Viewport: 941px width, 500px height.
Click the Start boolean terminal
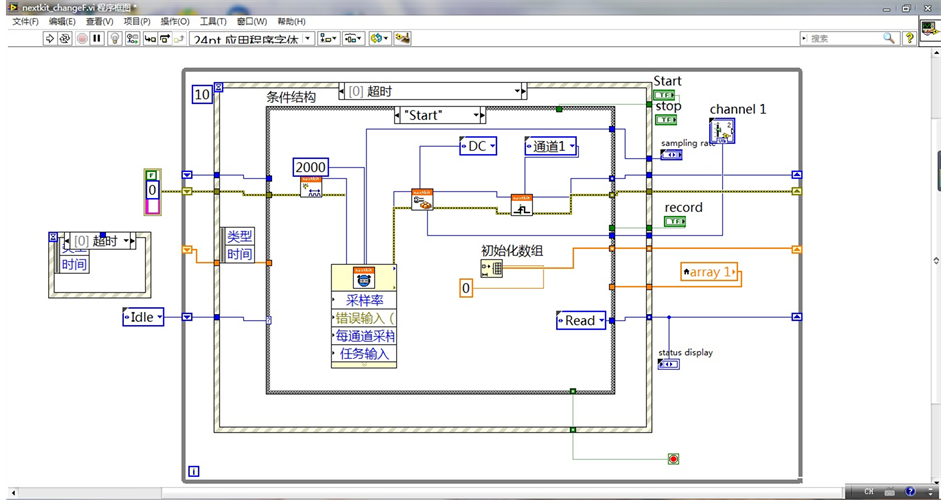(665, 96)
